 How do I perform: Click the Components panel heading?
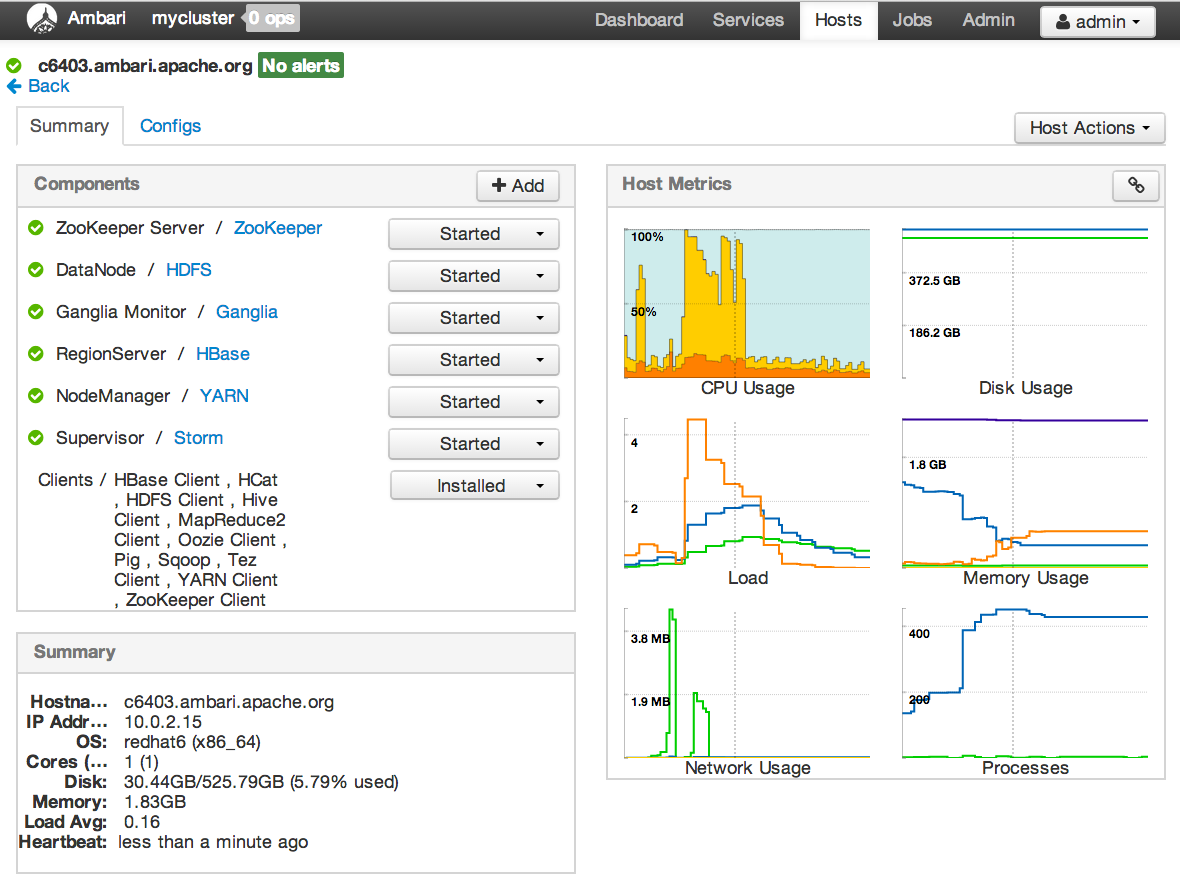[87, 184]
